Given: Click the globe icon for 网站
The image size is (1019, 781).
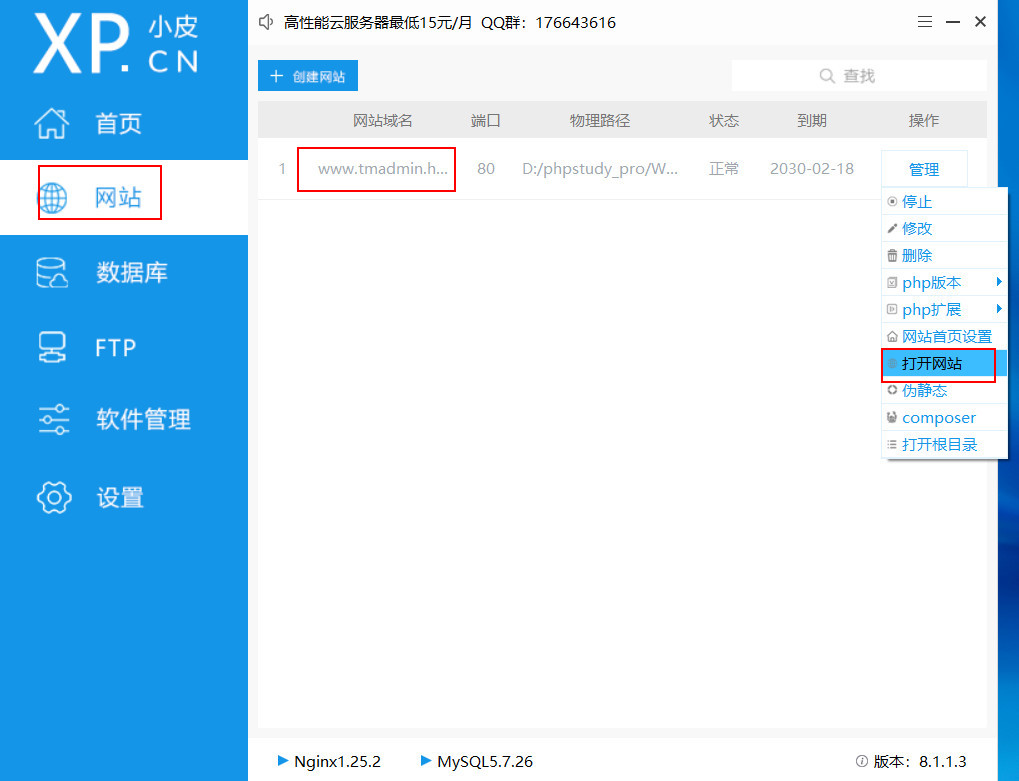Looking at the screenshot, I should (x=52, y=197).
